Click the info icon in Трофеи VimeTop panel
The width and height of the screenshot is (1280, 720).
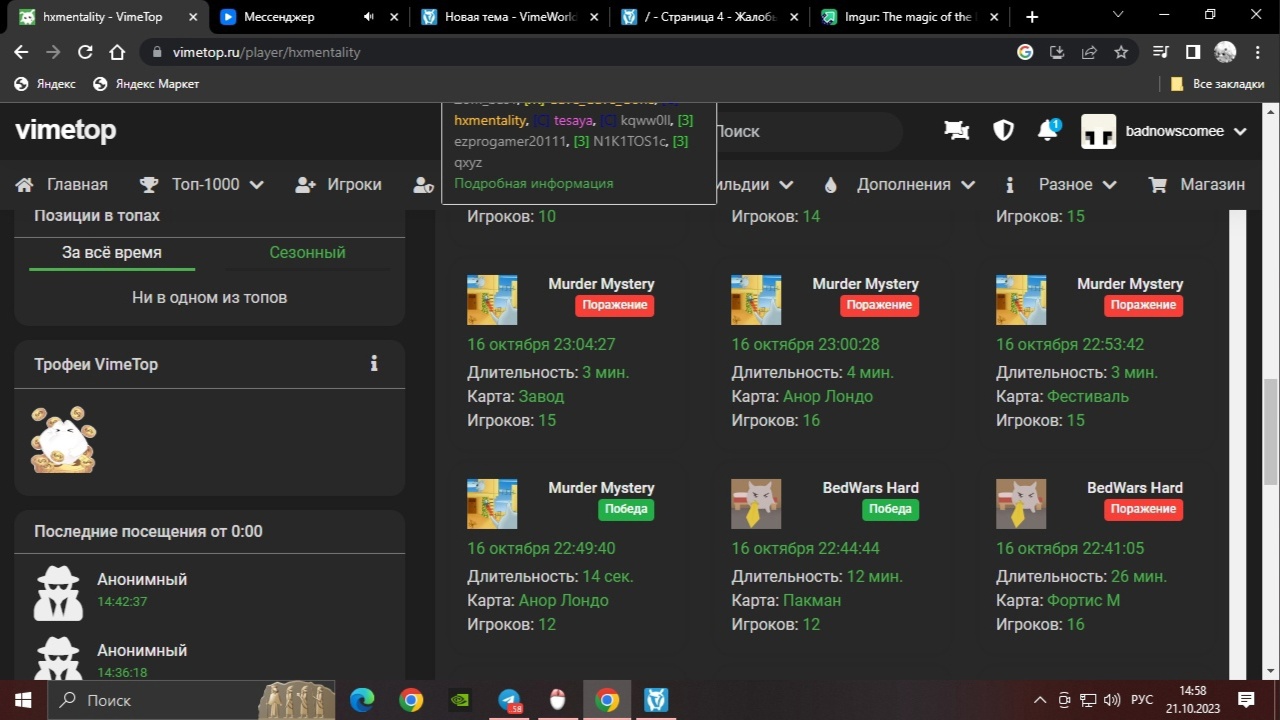click(374, 364)
